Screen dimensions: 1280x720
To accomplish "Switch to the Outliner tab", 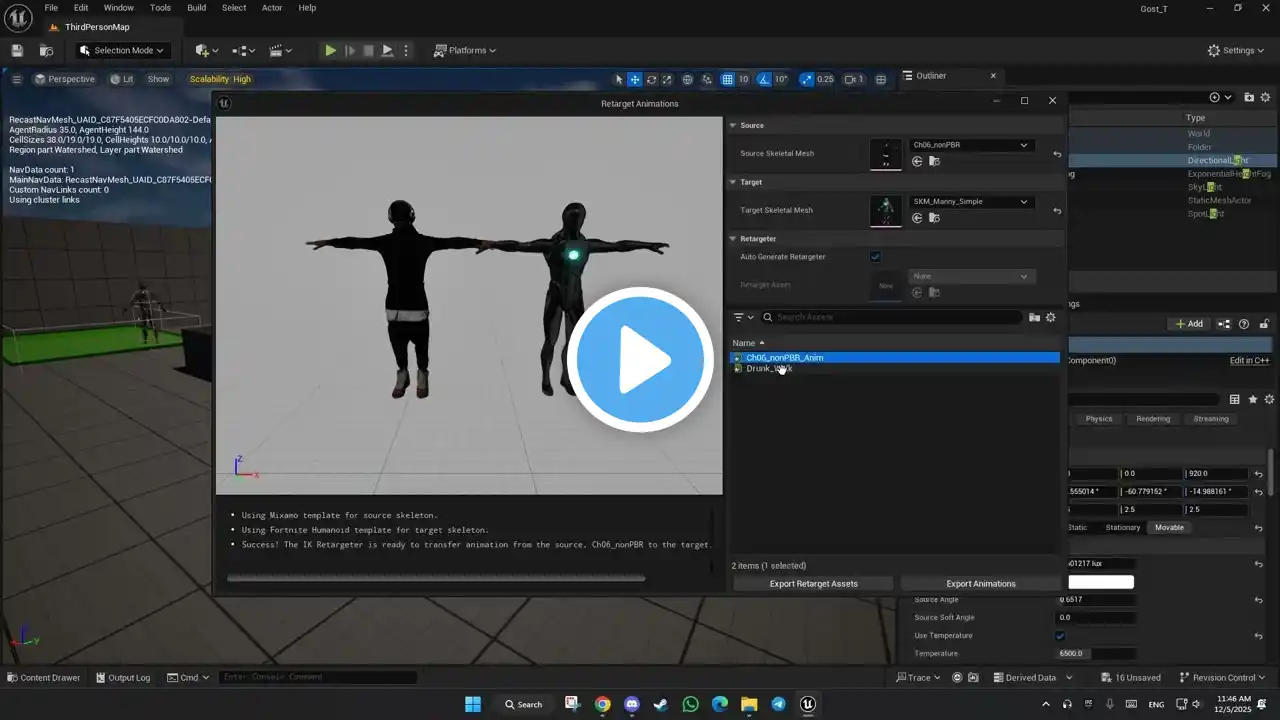I will pos(931,76).
